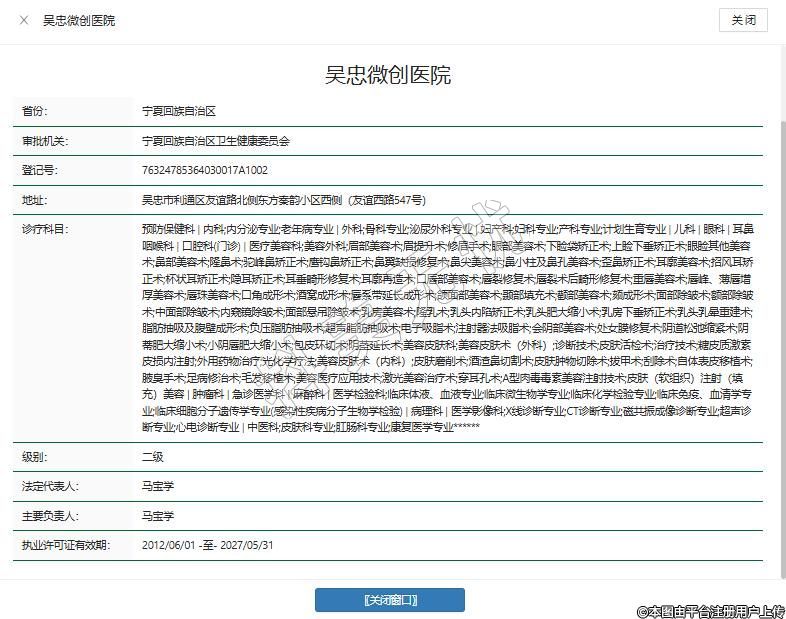Select the 登记号 row label
The image size is (786, 619).
(40, 171)
